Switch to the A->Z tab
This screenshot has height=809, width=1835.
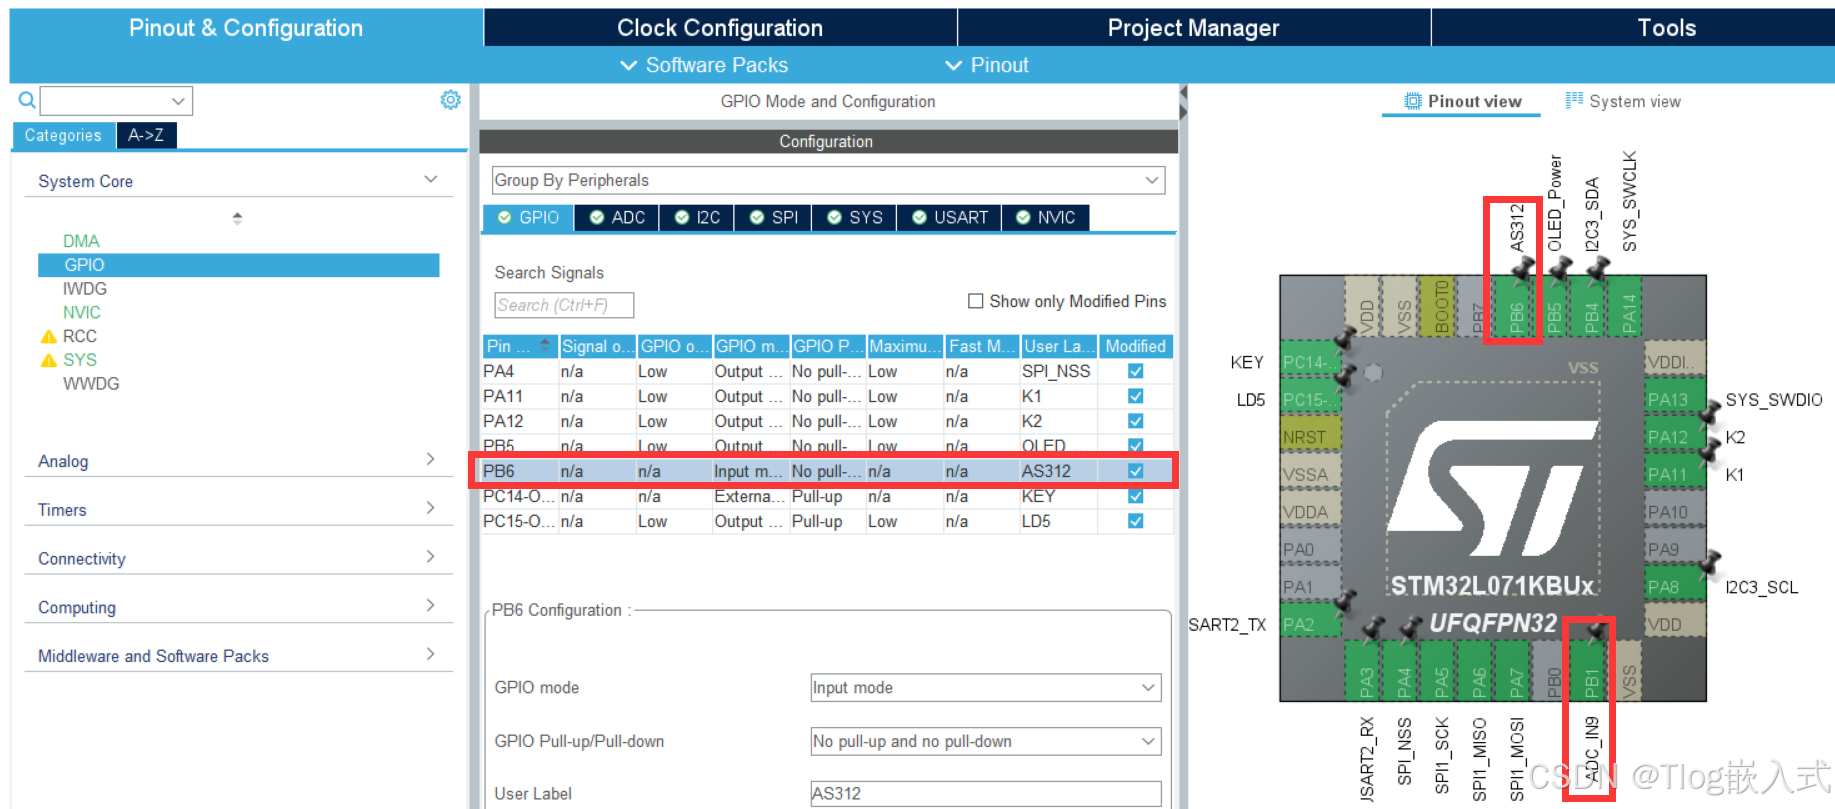point(146,135)
